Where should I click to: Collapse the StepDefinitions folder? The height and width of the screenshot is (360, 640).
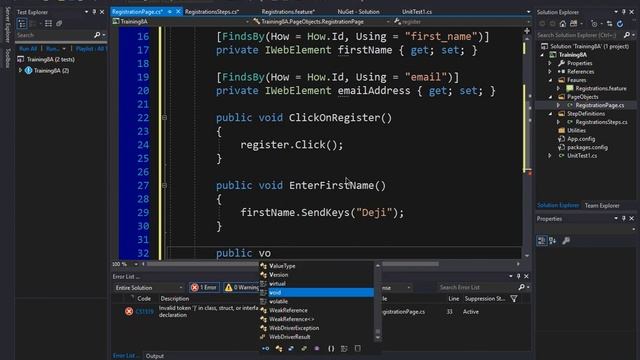click(550, 114)
